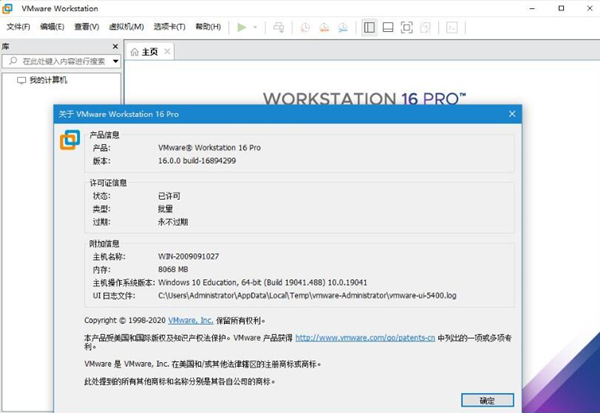Select the 主页 tab
Viewport: 600px width, 413px height.
(x=149, y=52)
